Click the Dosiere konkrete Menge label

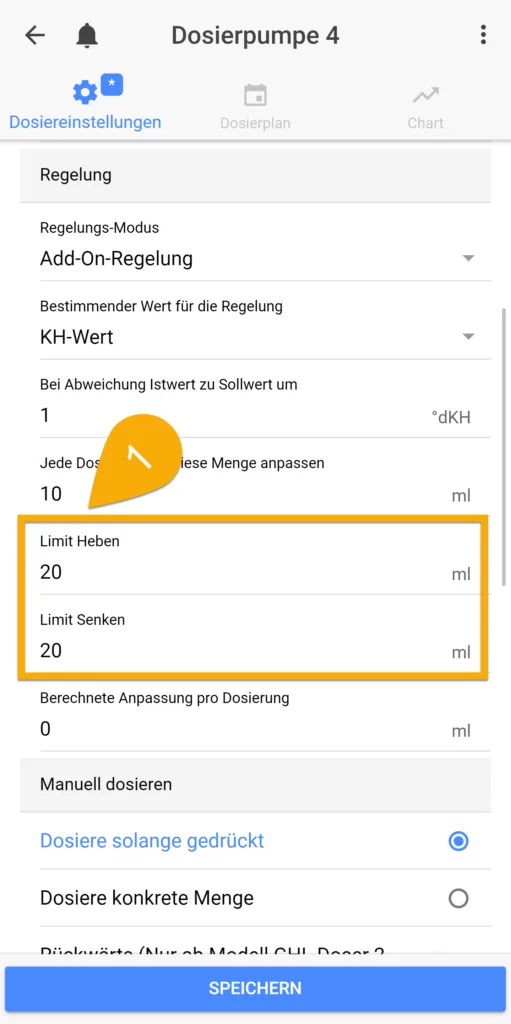147,898
